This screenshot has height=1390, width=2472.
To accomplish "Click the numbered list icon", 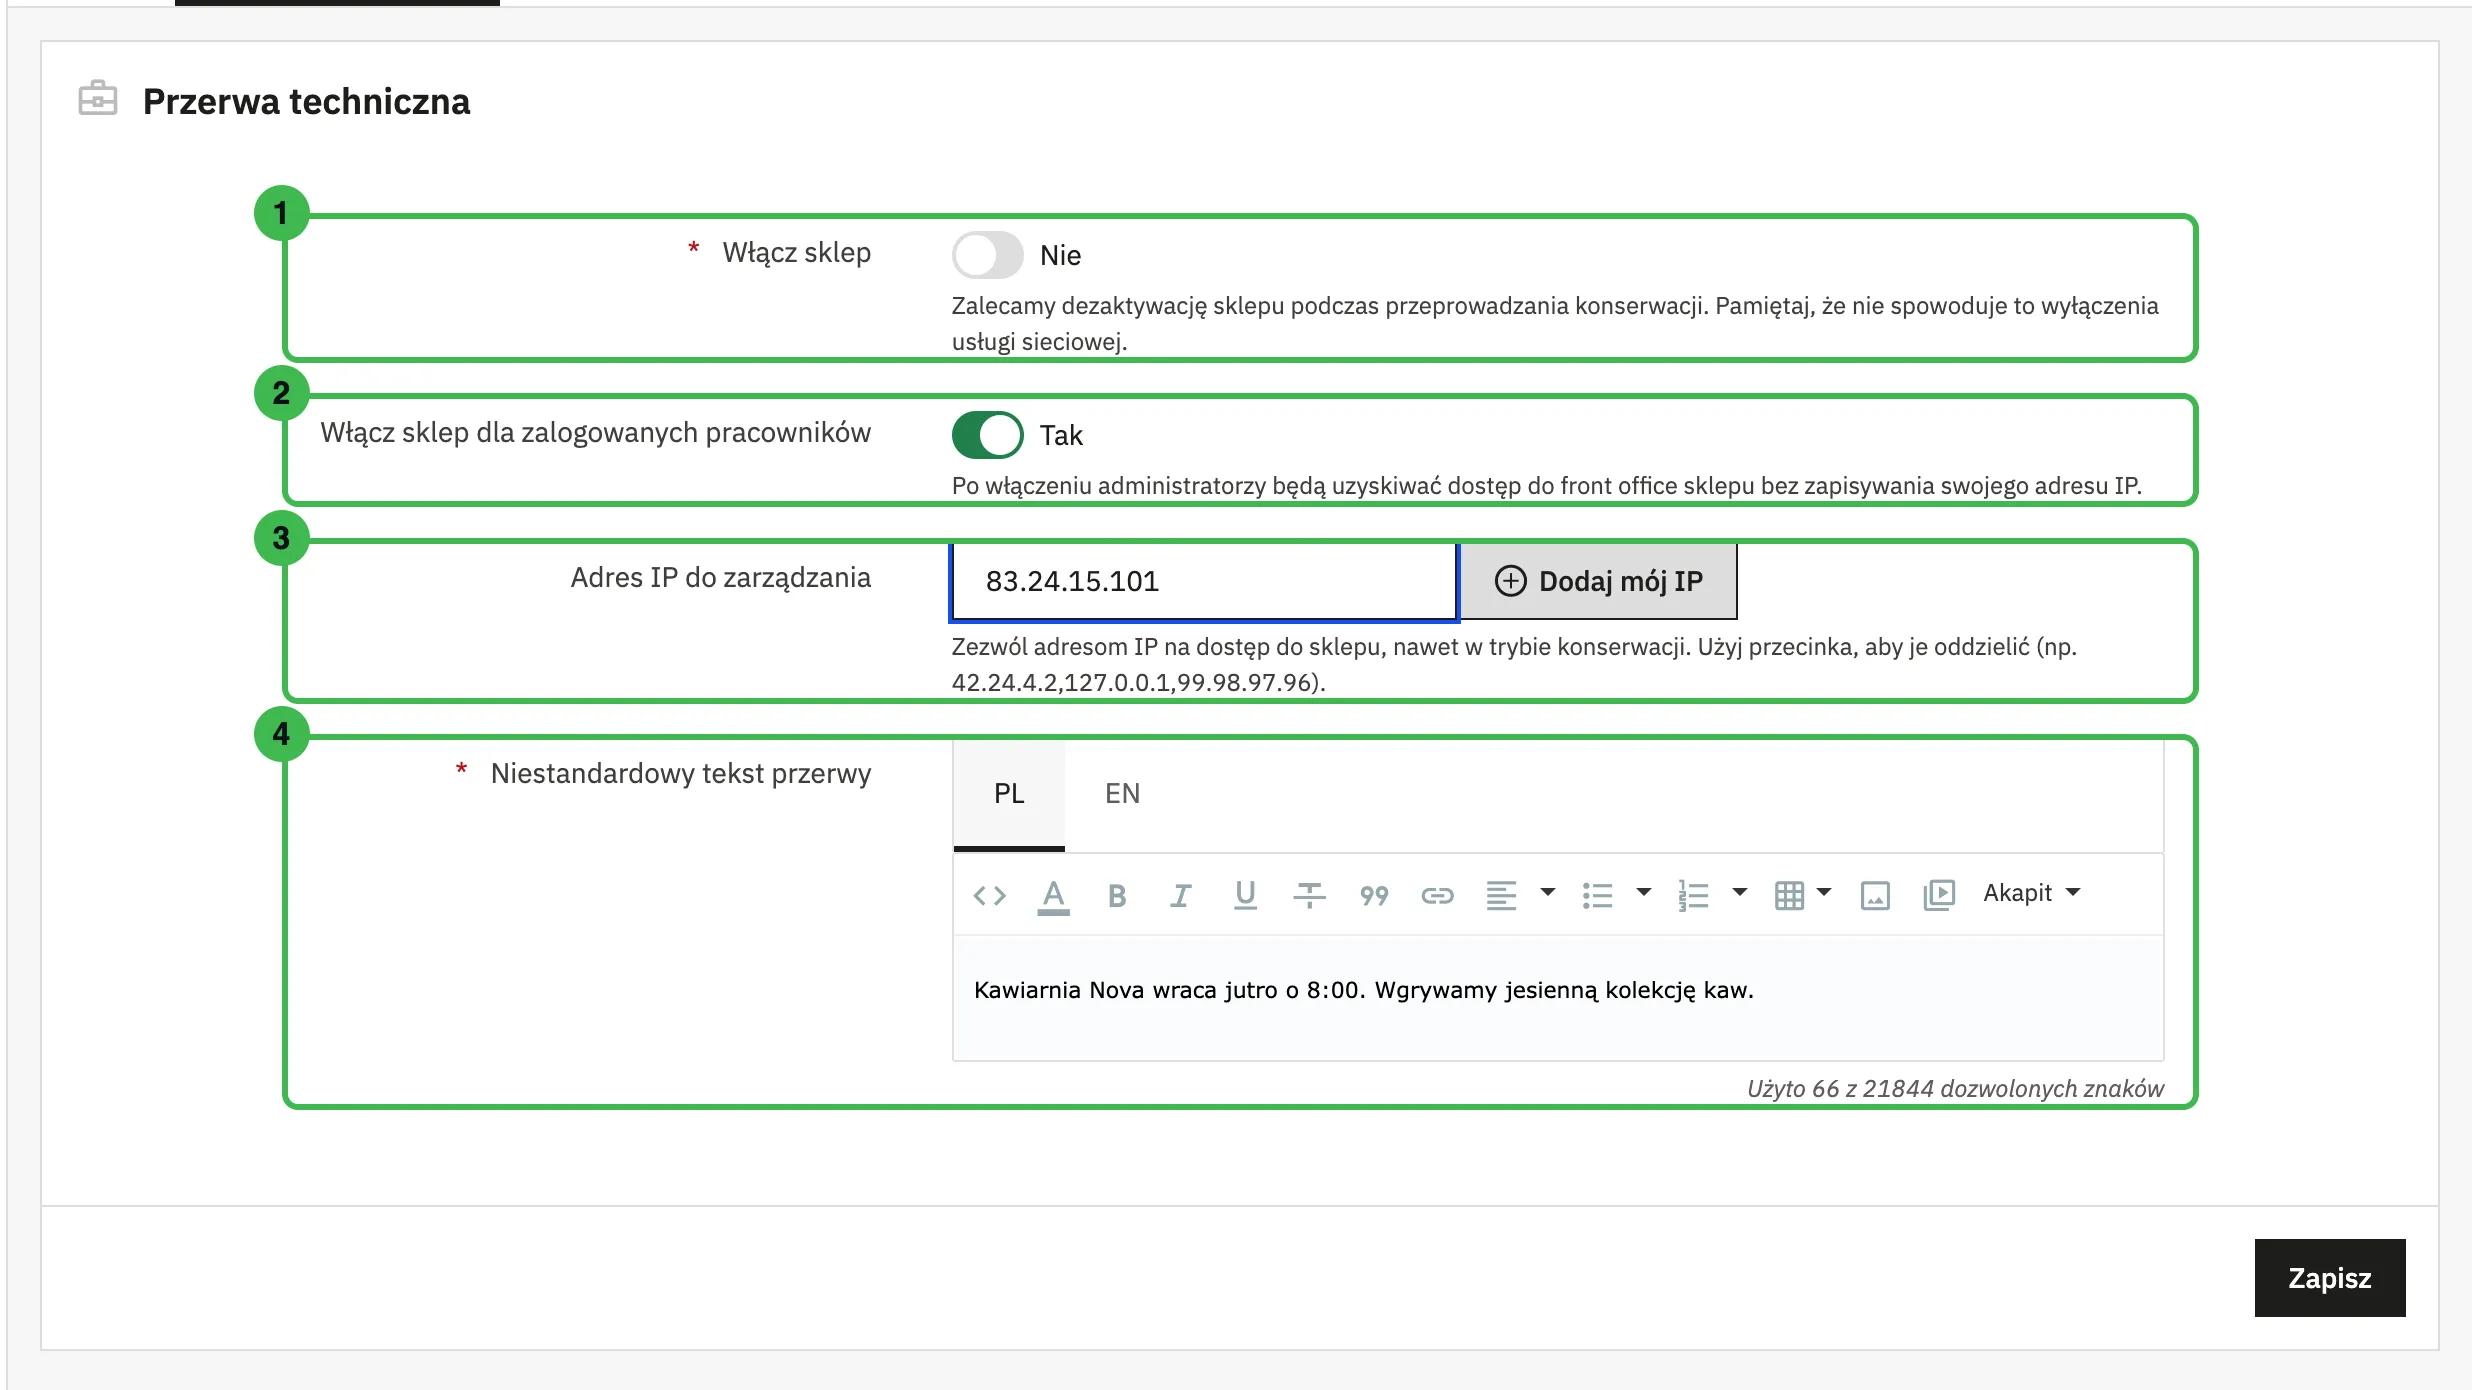I will click(1693, 895).
